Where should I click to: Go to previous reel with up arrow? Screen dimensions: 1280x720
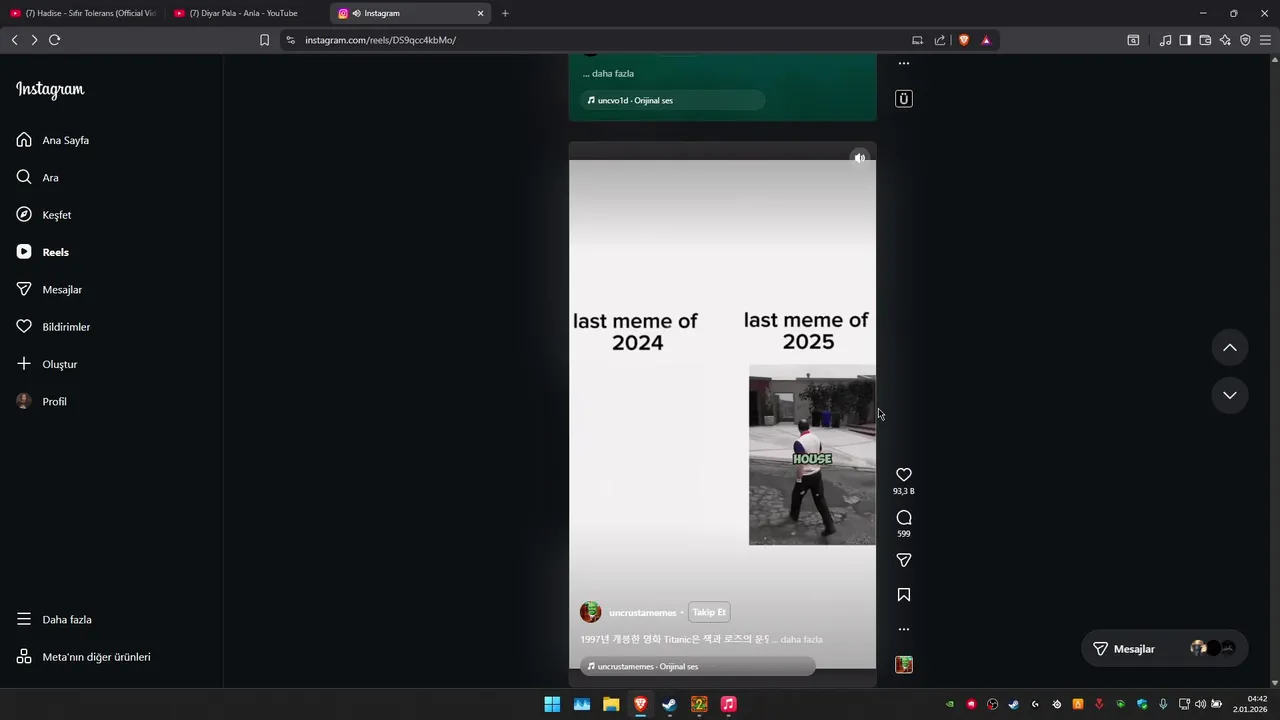tap(1230, 347)
